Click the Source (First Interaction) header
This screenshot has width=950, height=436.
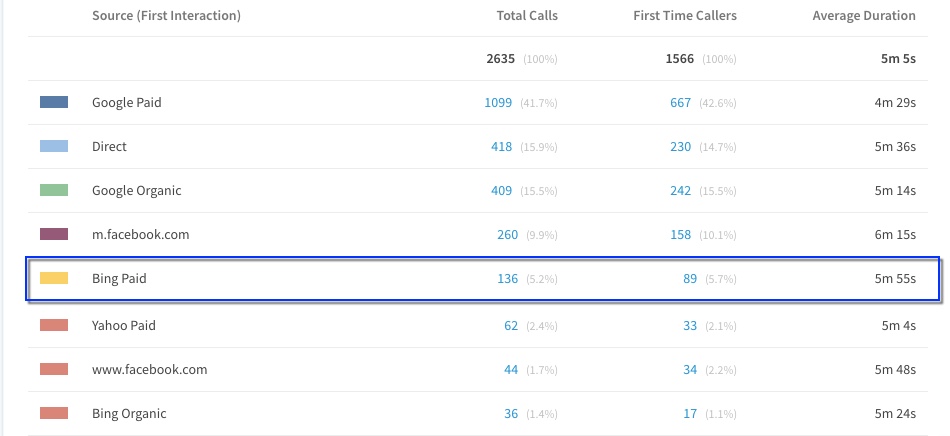tap(167, 16)
